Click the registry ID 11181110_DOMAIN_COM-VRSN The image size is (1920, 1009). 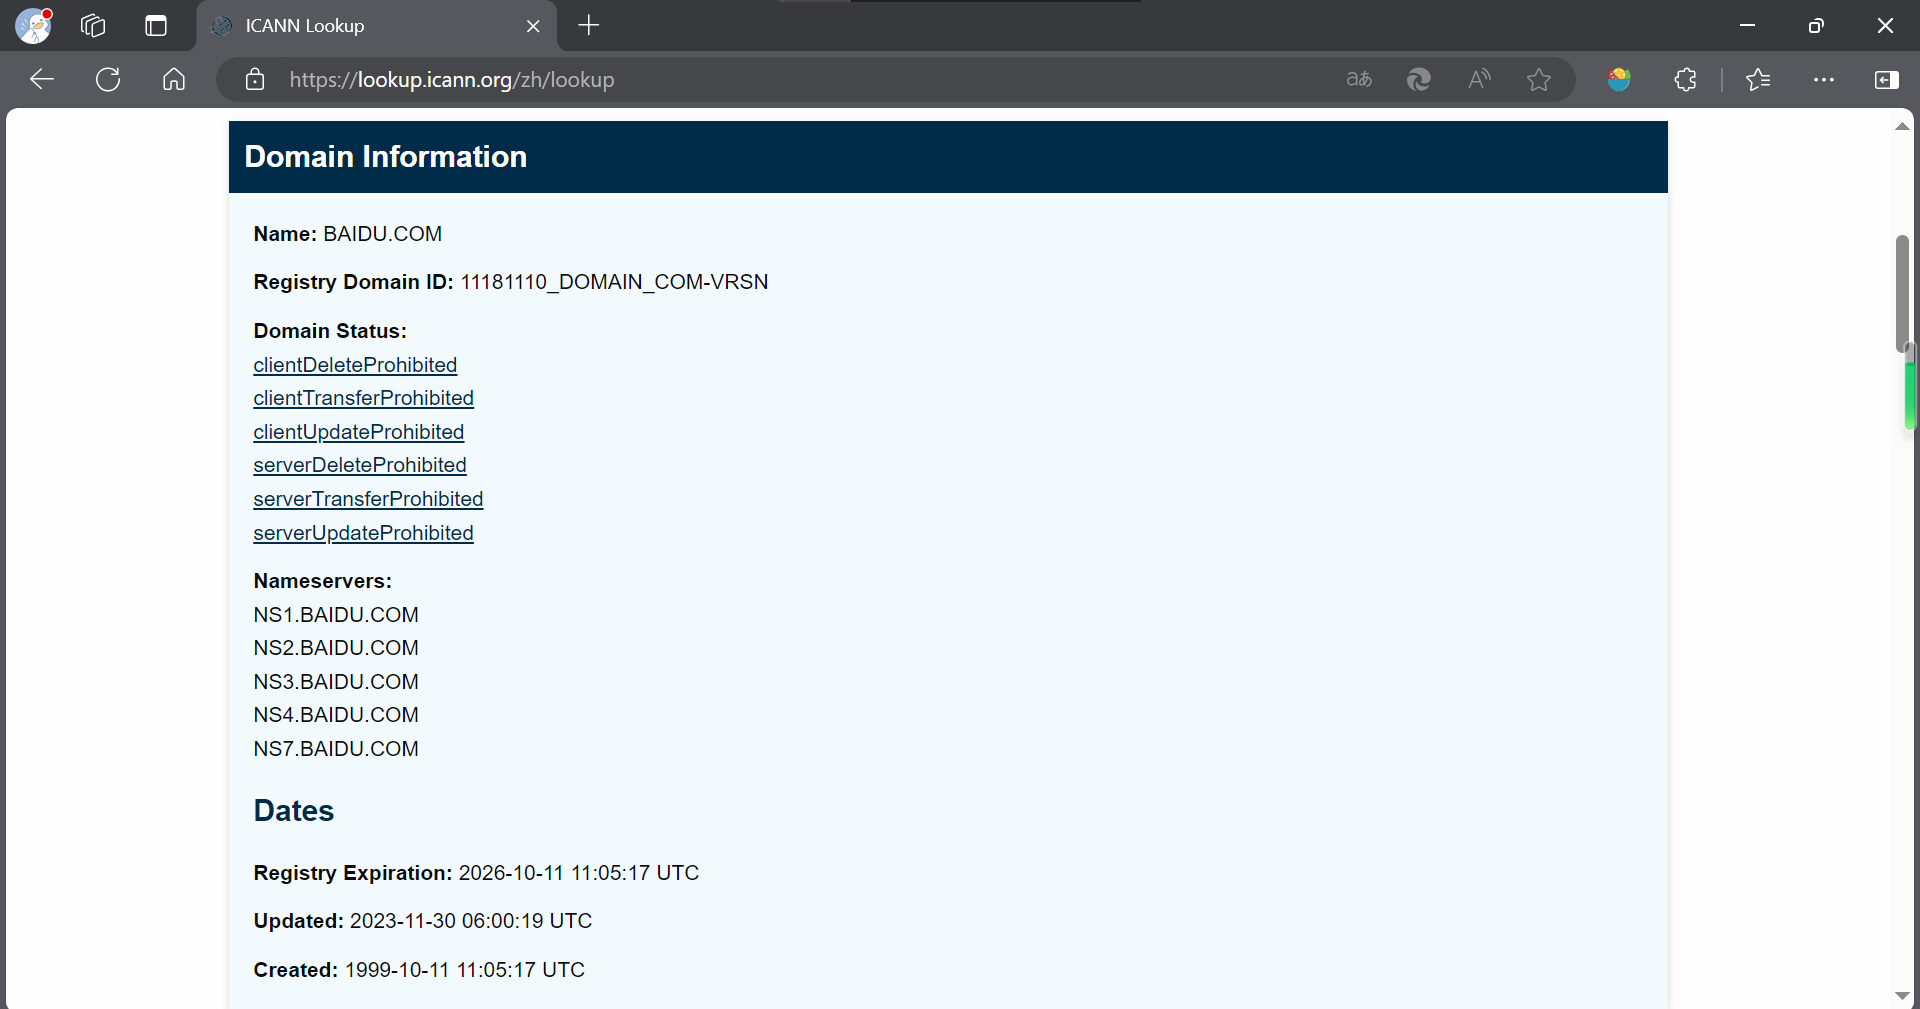tap(614, 282)
